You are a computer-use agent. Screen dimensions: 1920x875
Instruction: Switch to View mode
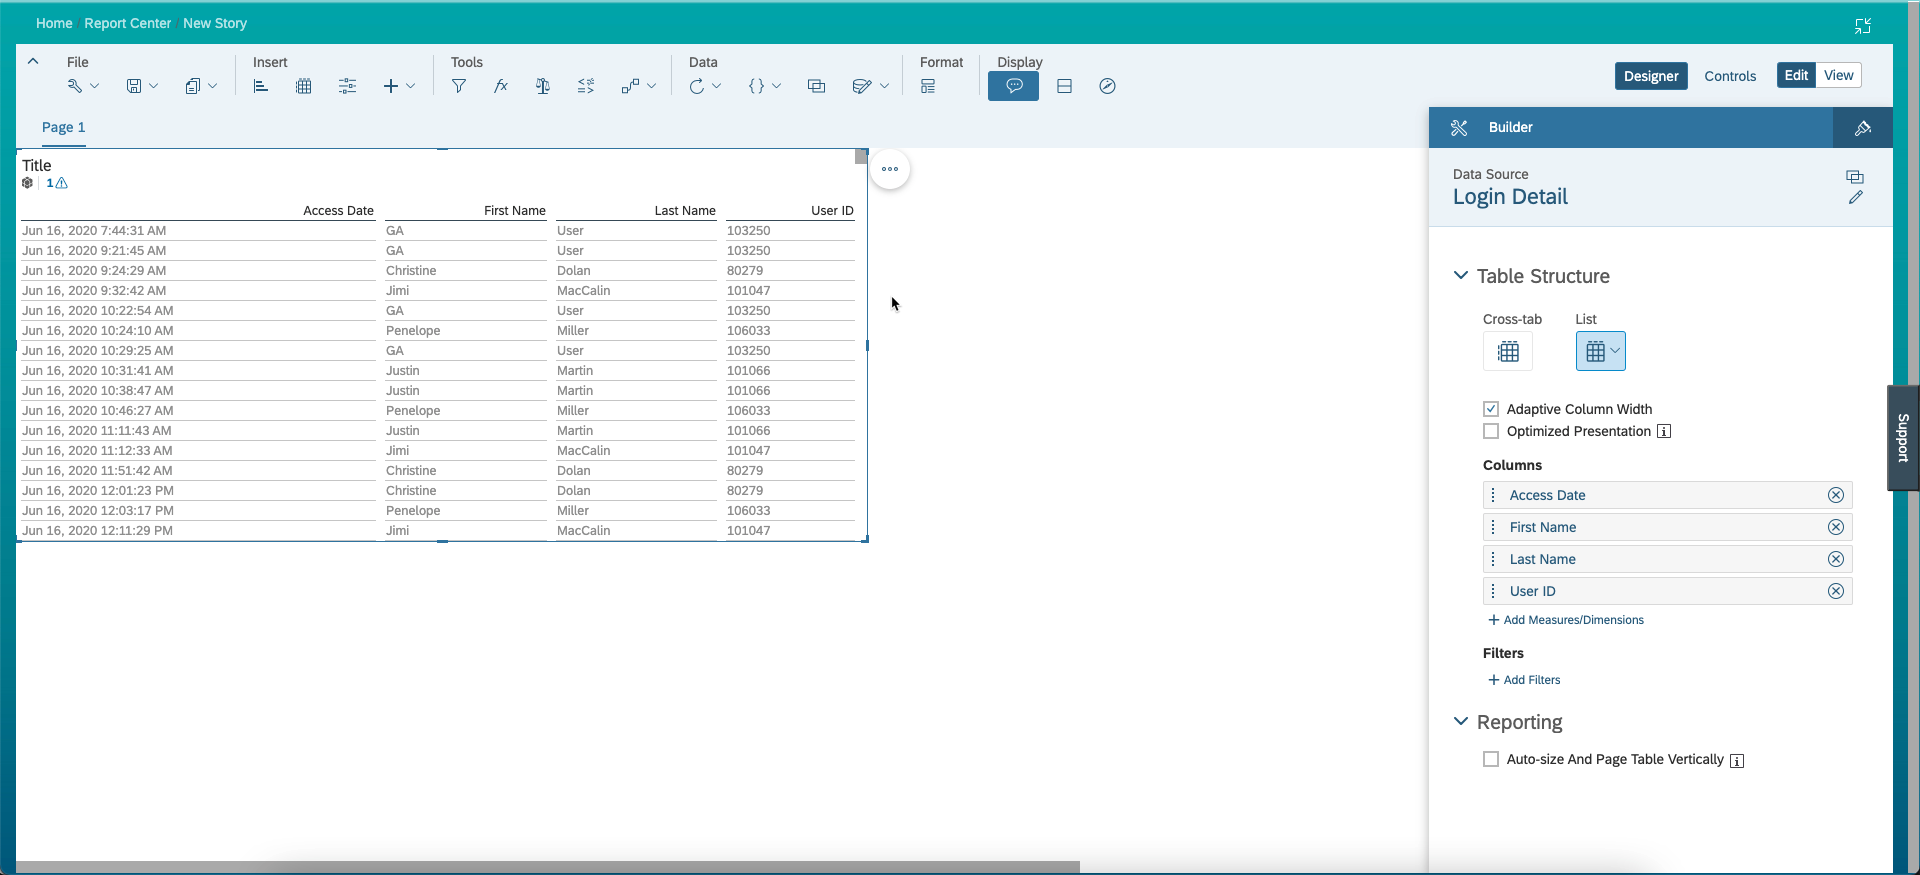1838,75
